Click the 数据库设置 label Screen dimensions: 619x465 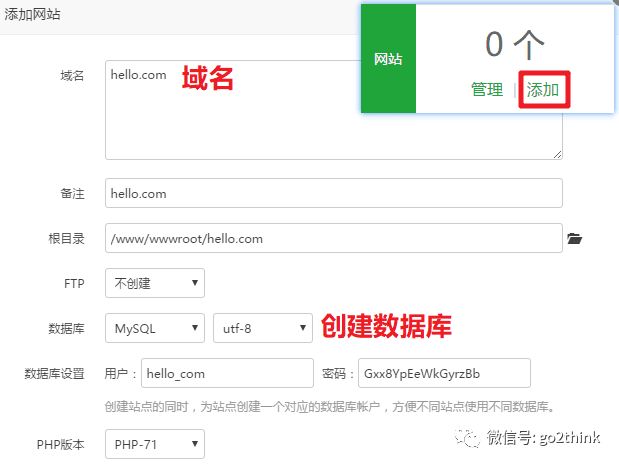tap(54, 373)
